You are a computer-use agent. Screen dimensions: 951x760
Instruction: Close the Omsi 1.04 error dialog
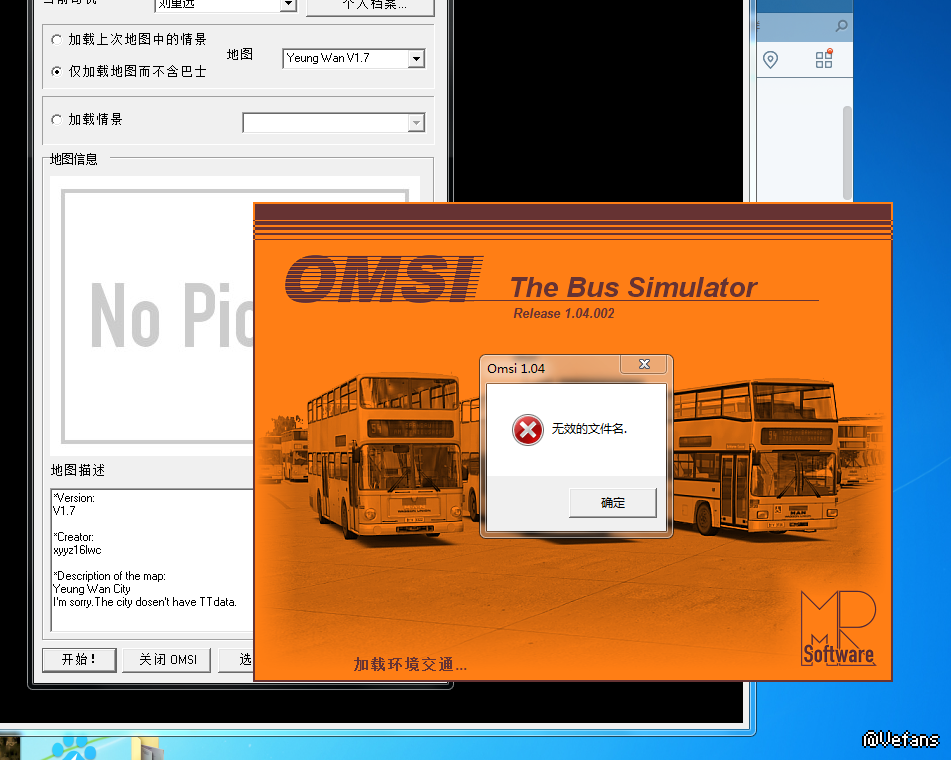[x=644, y=364]
